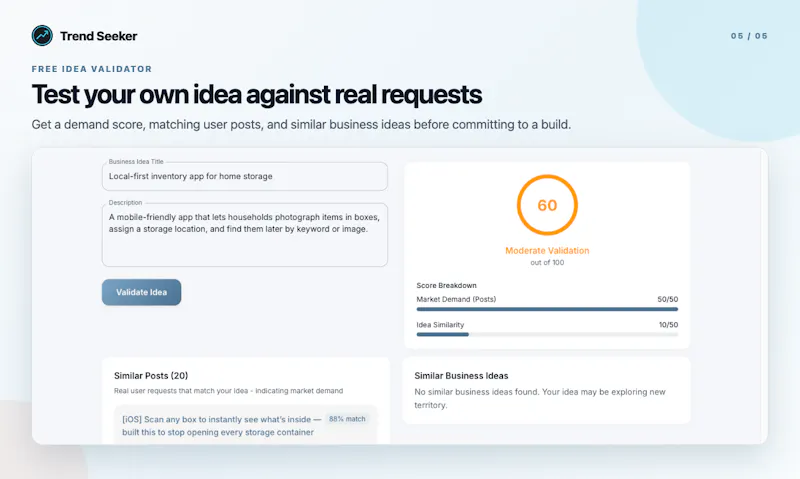Click the Idea Similarity progress bar
The image size is (800, 479).
[547, 335]
